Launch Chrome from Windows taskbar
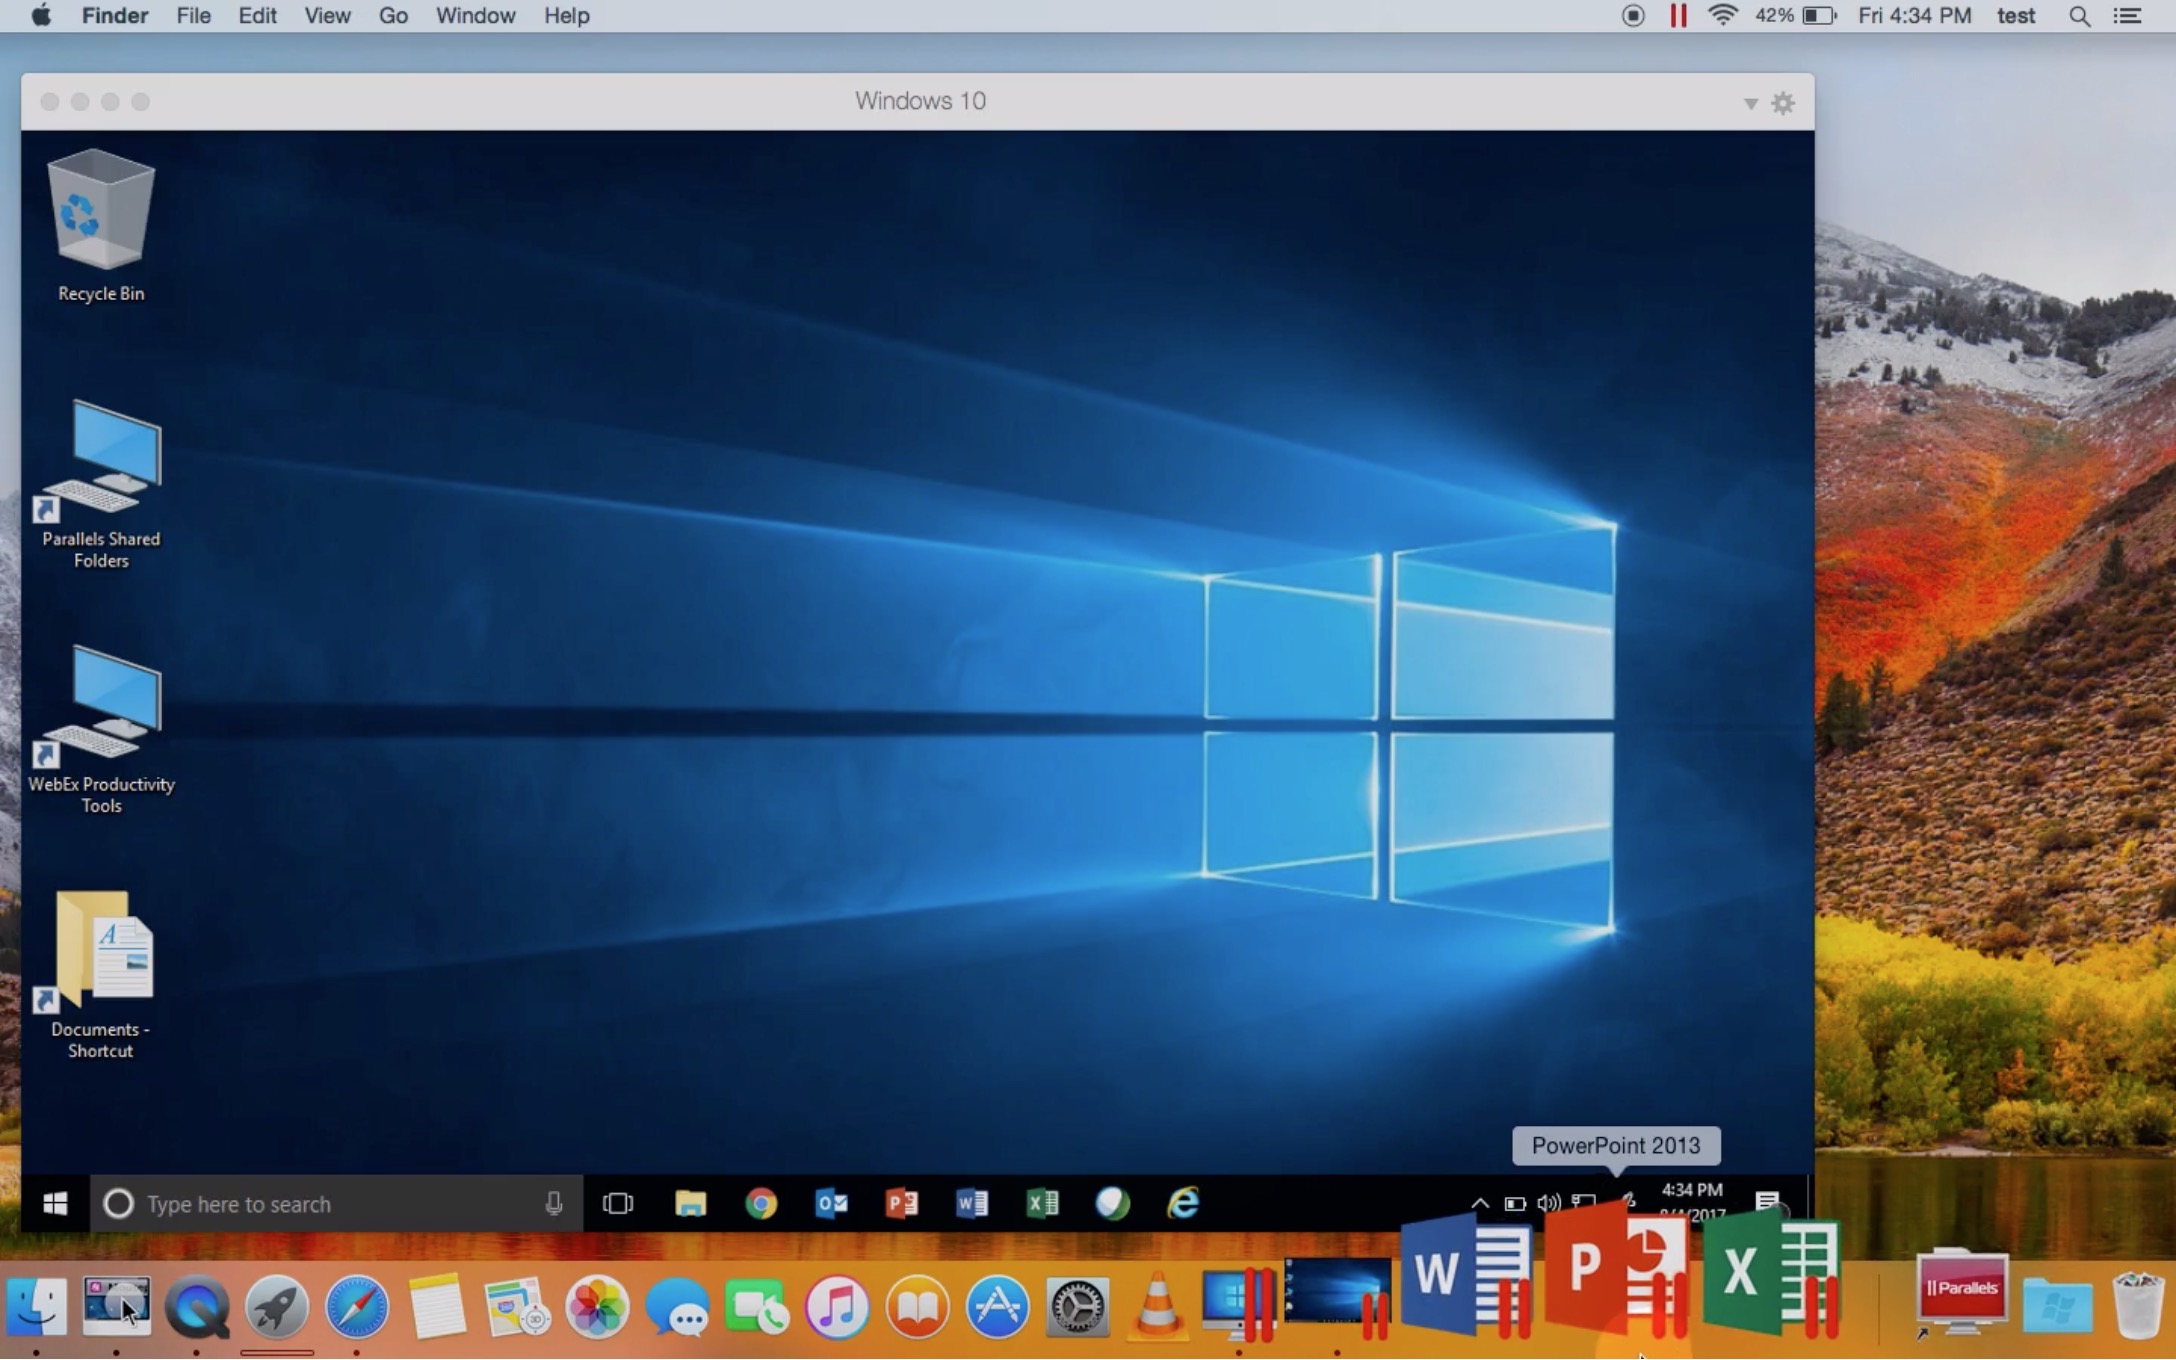 coord(761,1204)
